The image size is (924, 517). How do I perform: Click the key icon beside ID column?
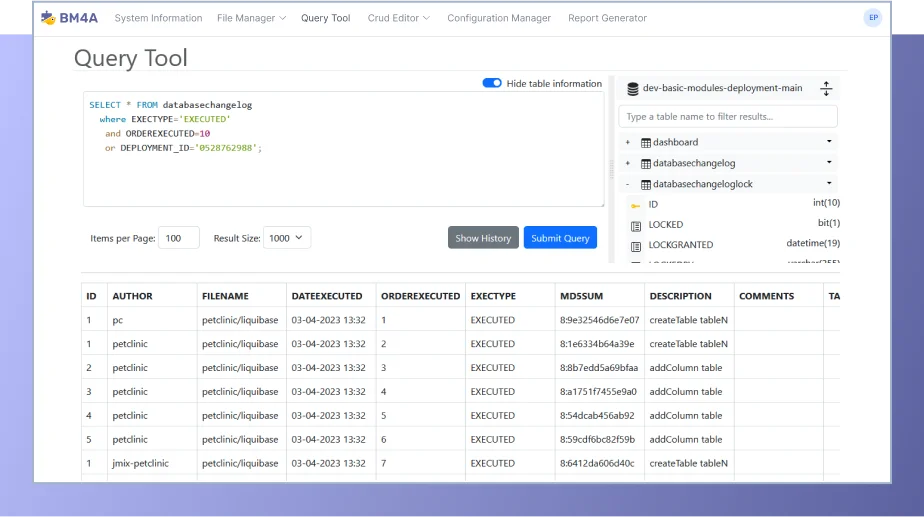tap(635, 205)
